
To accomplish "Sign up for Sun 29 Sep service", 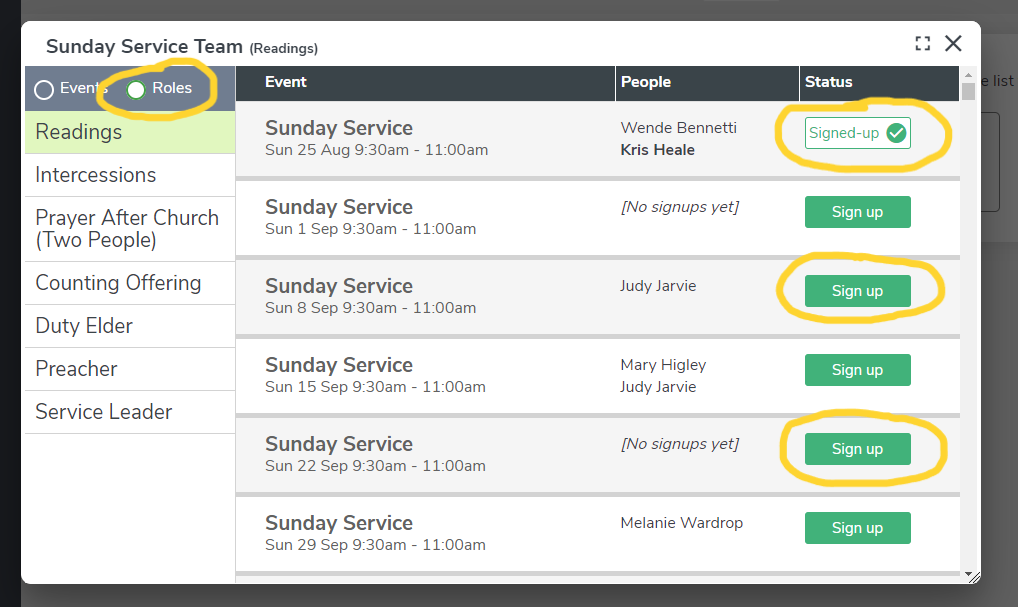I will [857, 528].
